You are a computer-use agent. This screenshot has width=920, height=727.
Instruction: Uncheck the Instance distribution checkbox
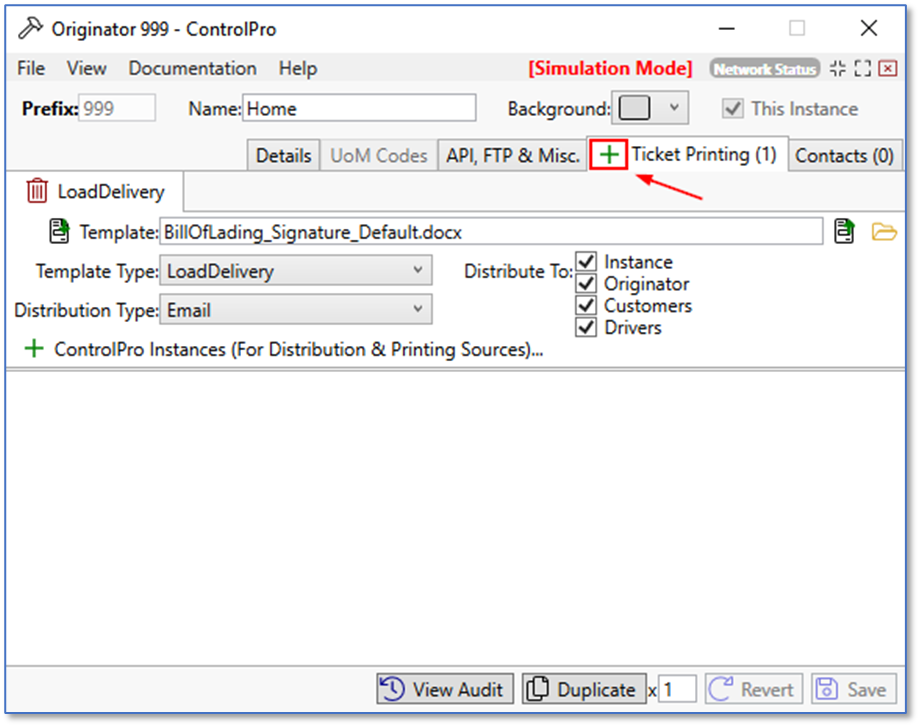click(x=586, y=262)
